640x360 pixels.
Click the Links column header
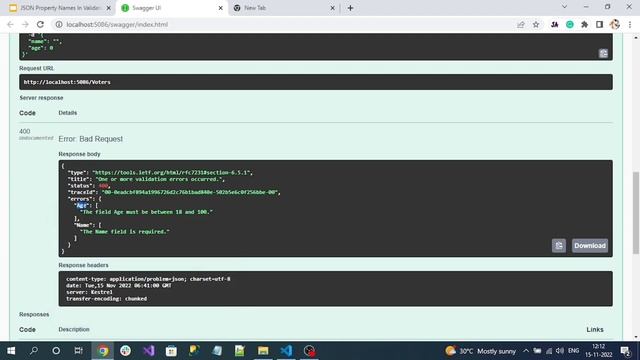point(595,329)
